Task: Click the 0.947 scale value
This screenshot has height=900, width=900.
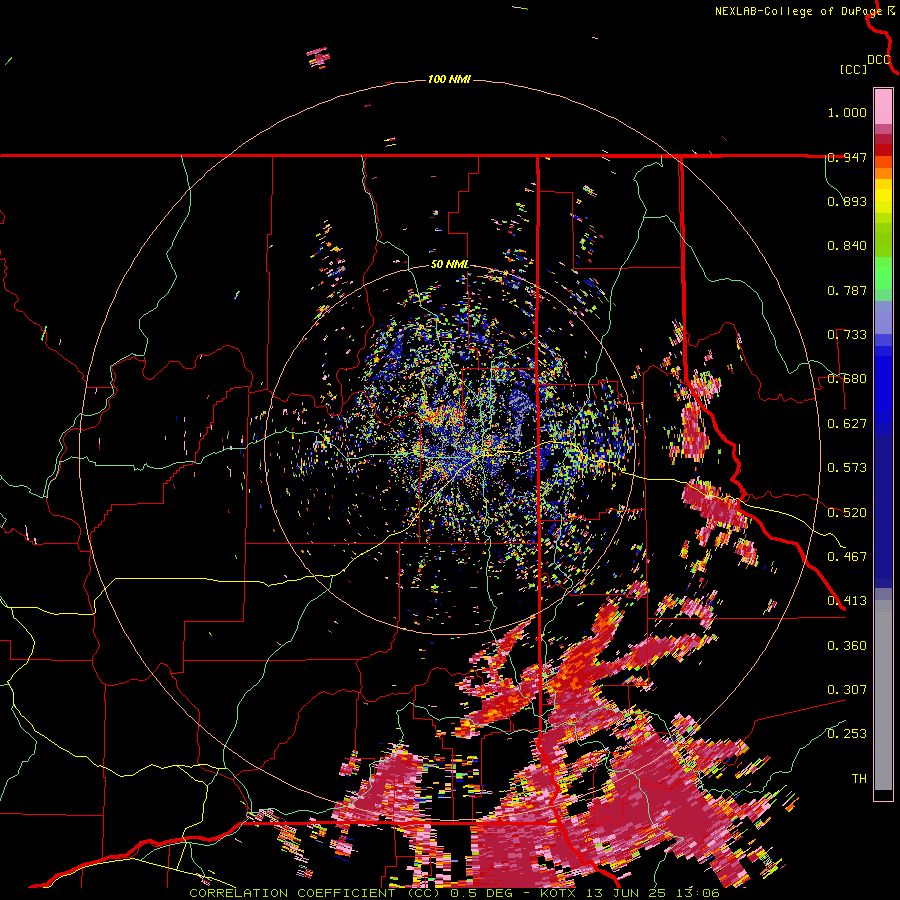Action: [x=847, y=157]
